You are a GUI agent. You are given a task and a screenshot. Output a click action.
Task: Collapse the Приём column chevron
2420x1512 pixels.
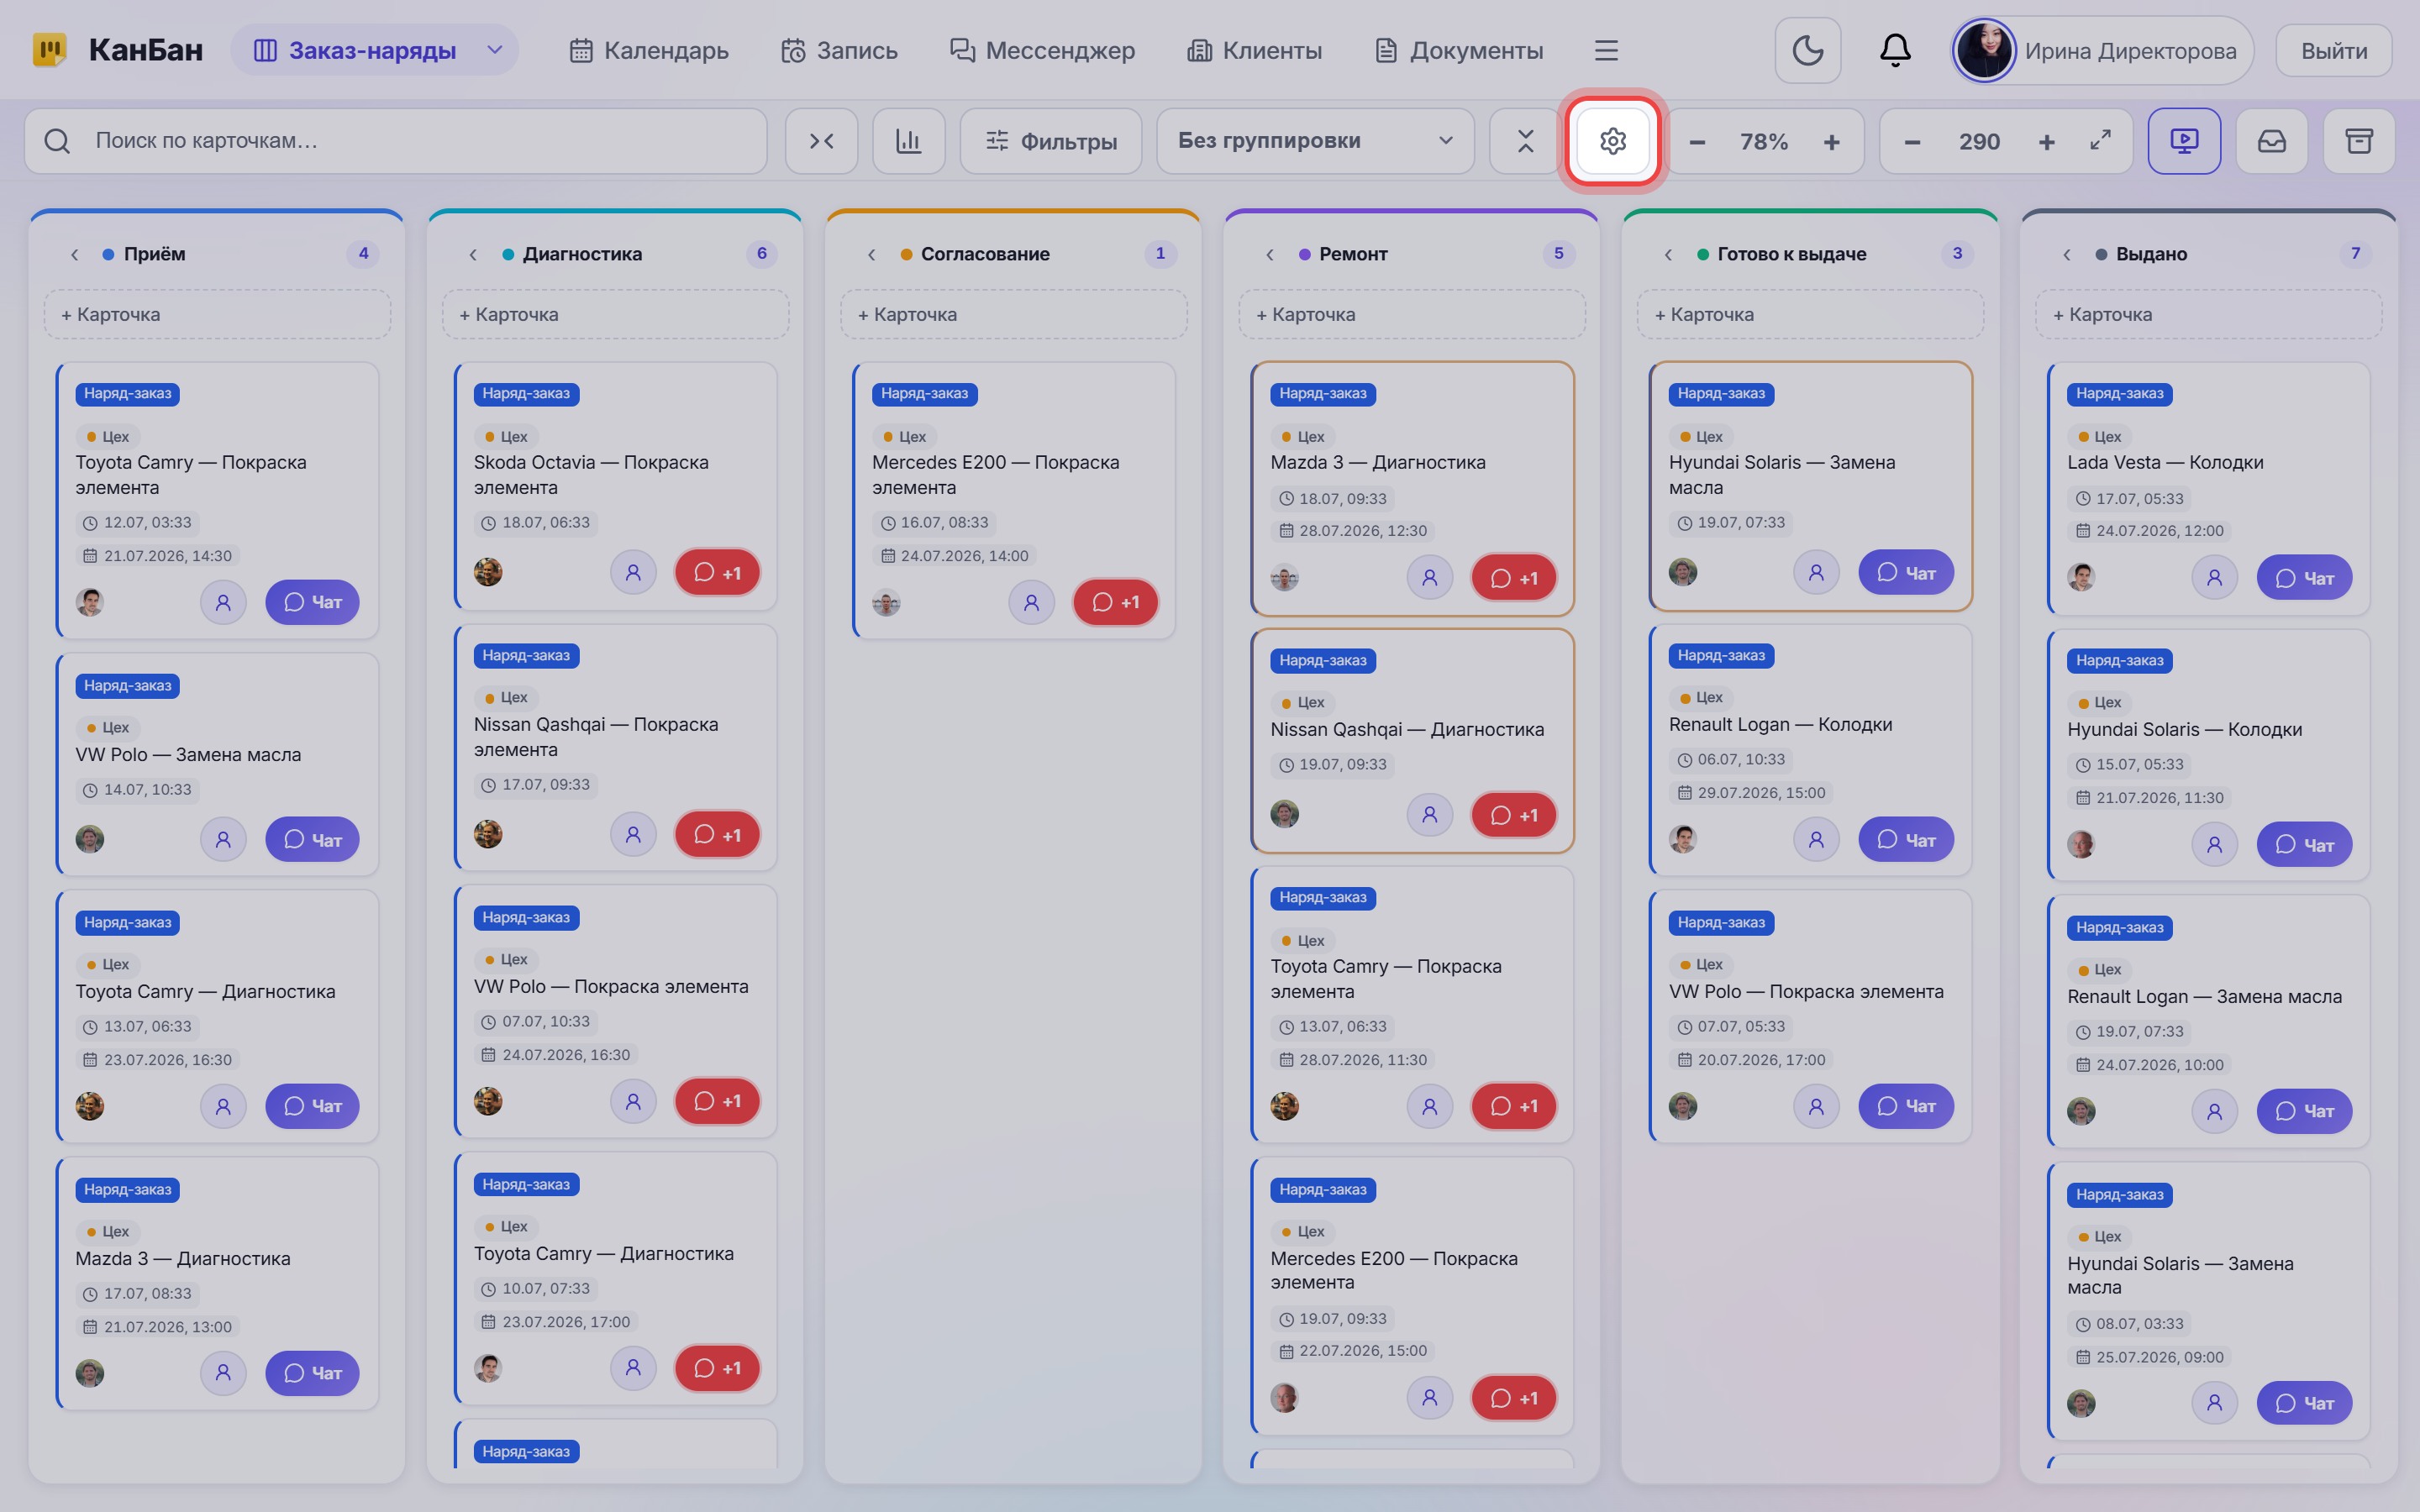pos(75,254)
